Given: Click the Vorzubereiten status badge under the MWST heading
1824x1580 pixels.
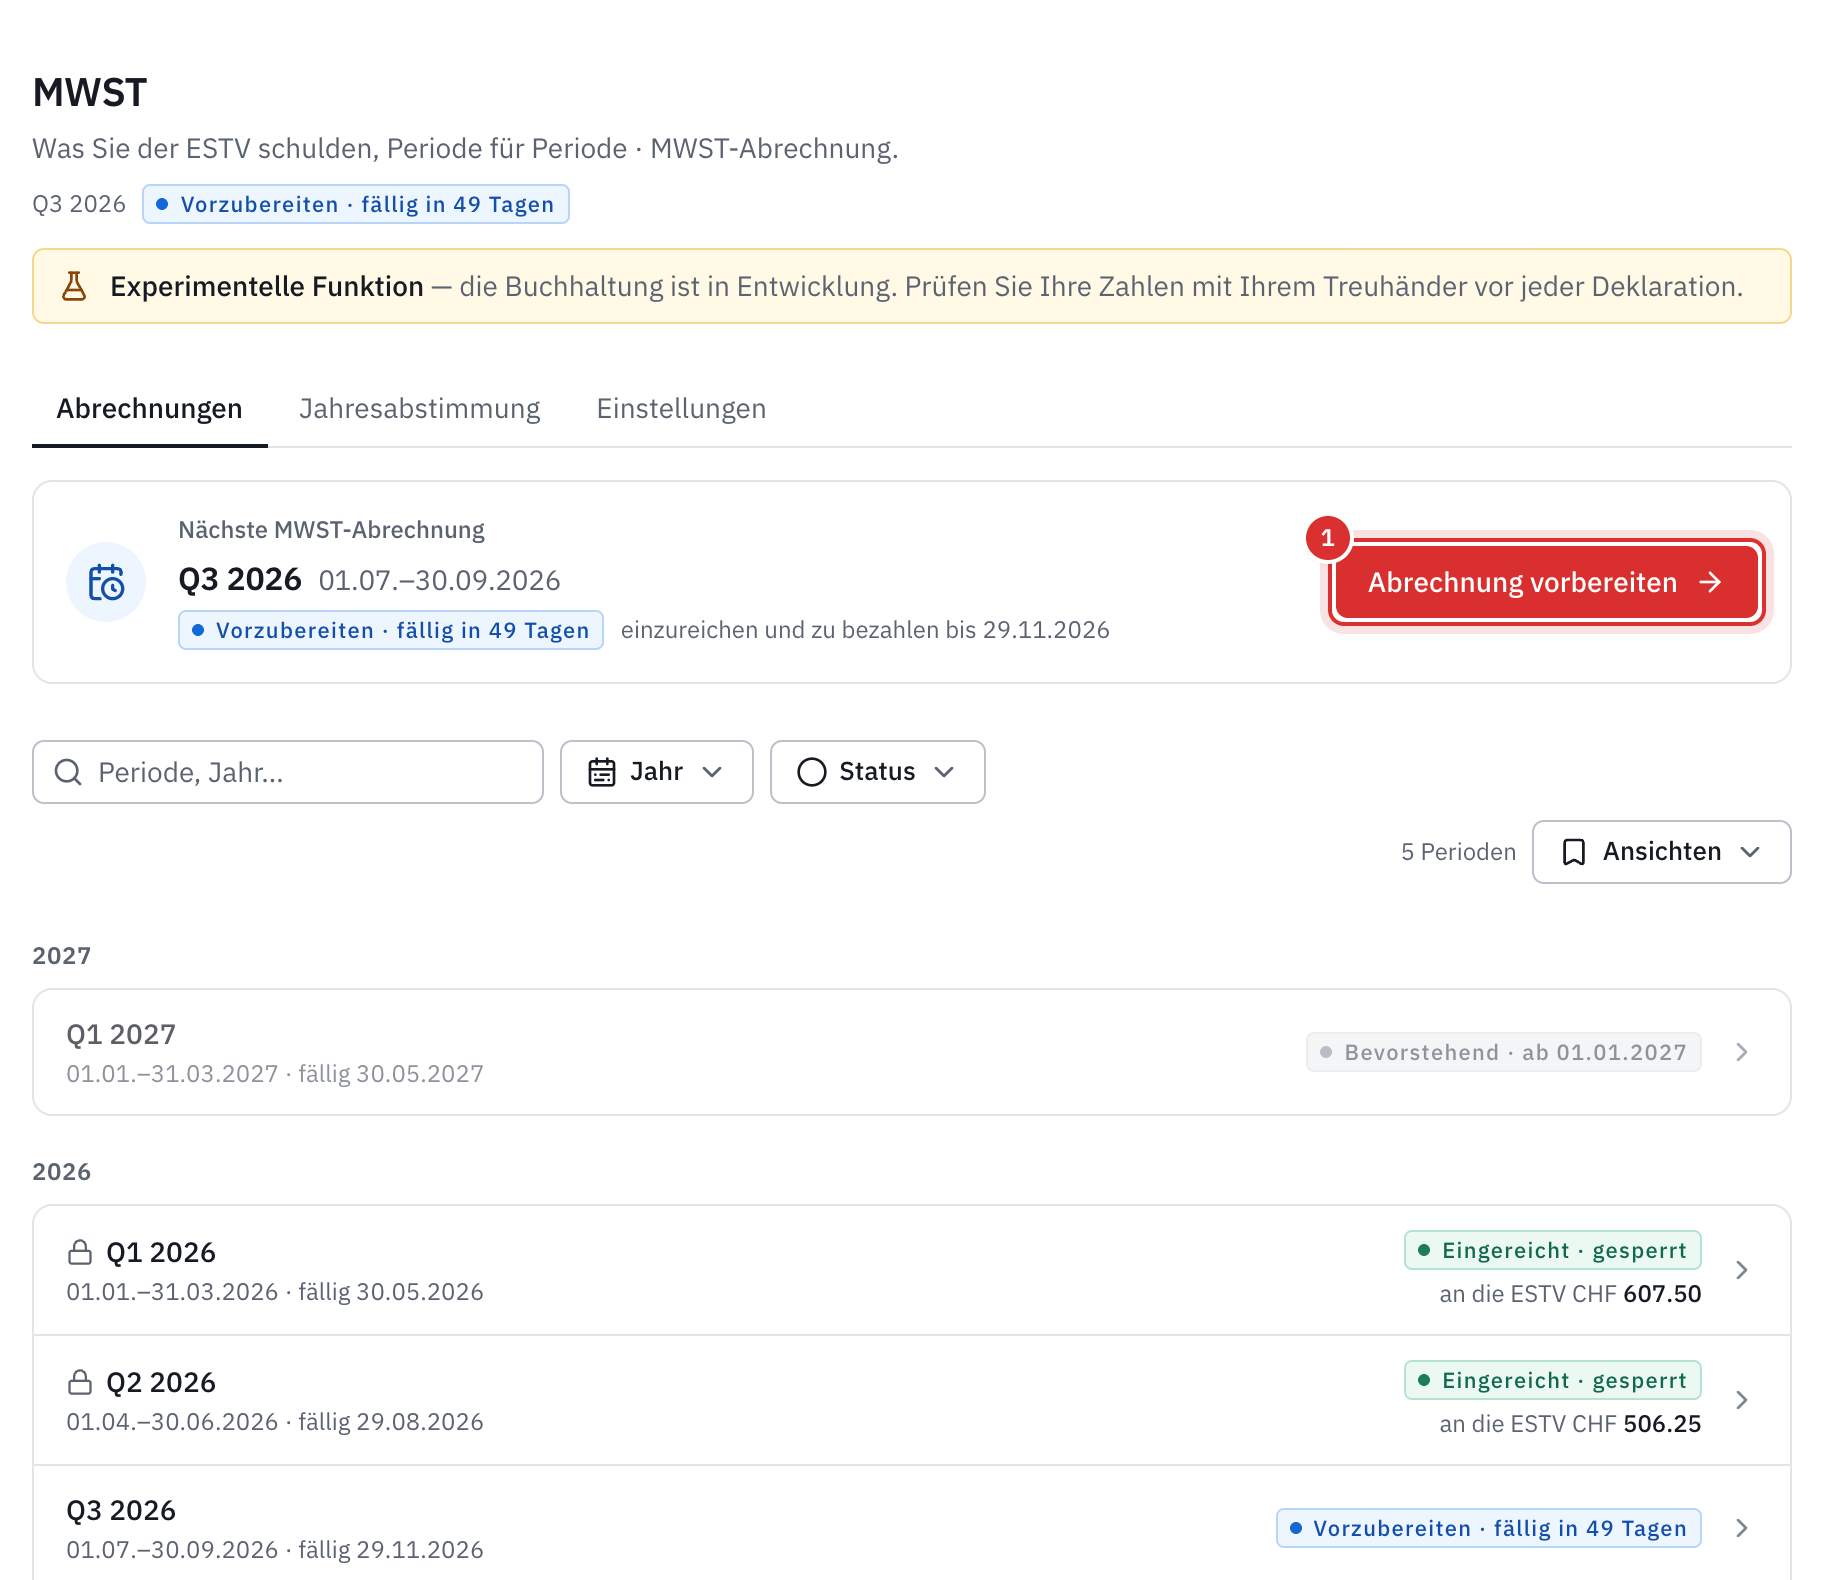Looking at the screenshot, I should (355, 204).
